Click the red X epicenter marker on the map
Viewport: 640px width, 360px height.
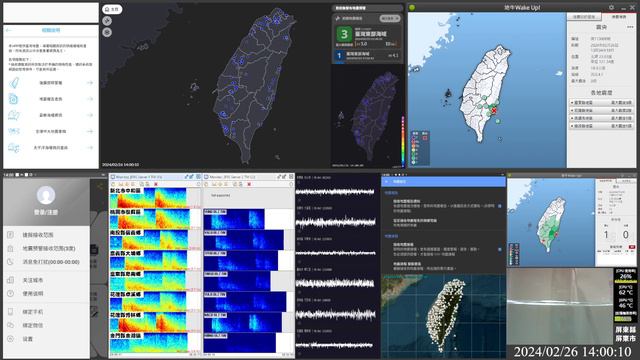click(494, 111)
